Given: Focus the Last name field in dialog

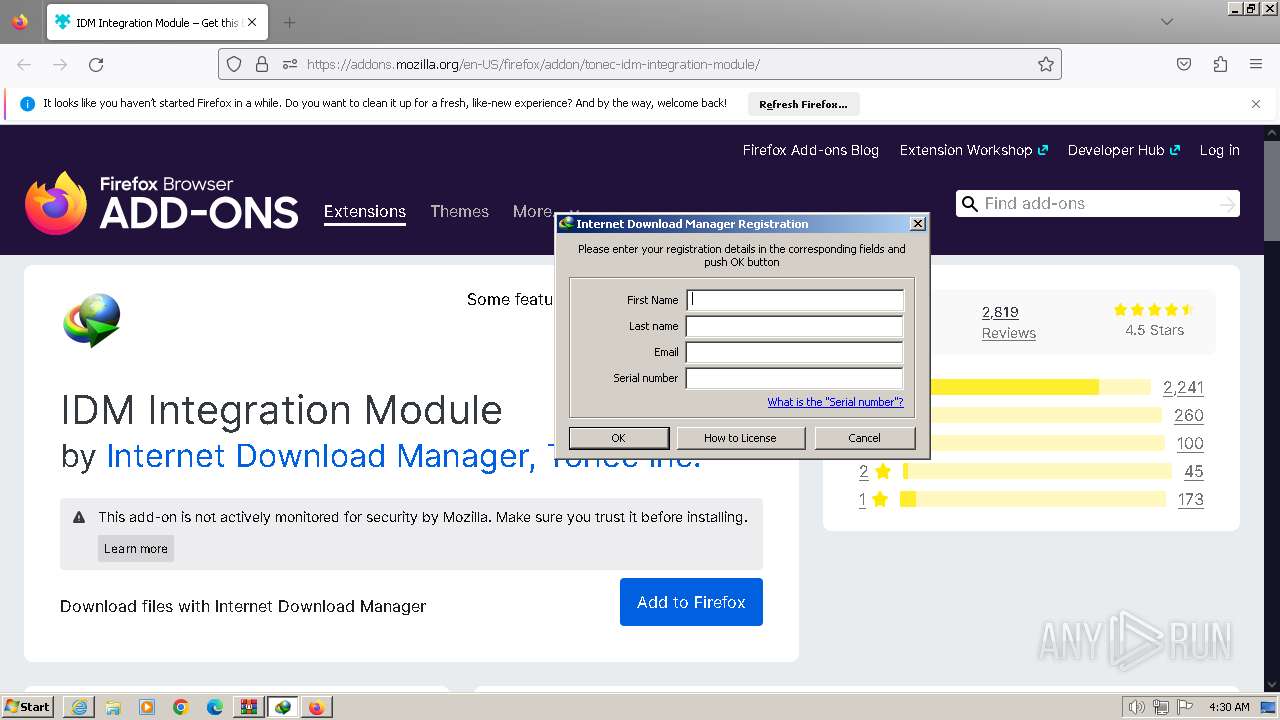Looking at the screenshot, I should [x=795, y=326].
